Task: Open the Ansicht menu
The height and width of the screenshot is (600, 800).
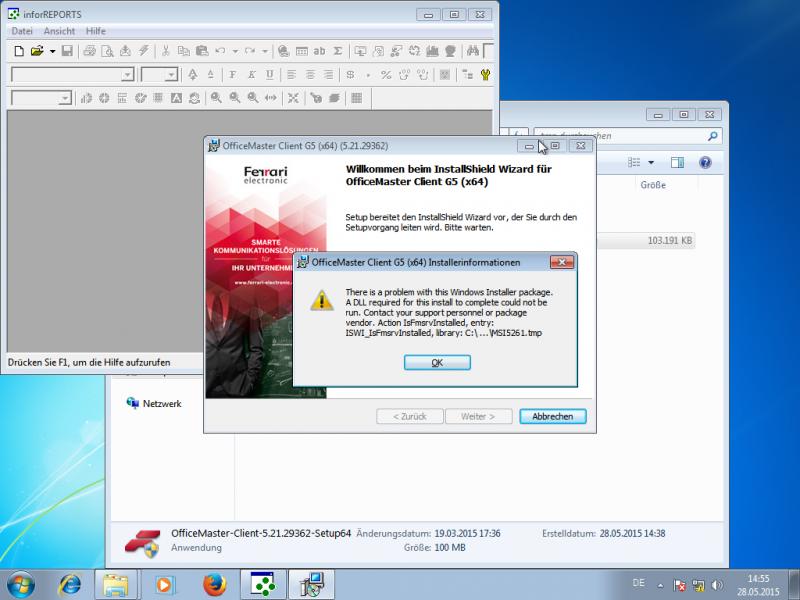Action: click(58, 31)
